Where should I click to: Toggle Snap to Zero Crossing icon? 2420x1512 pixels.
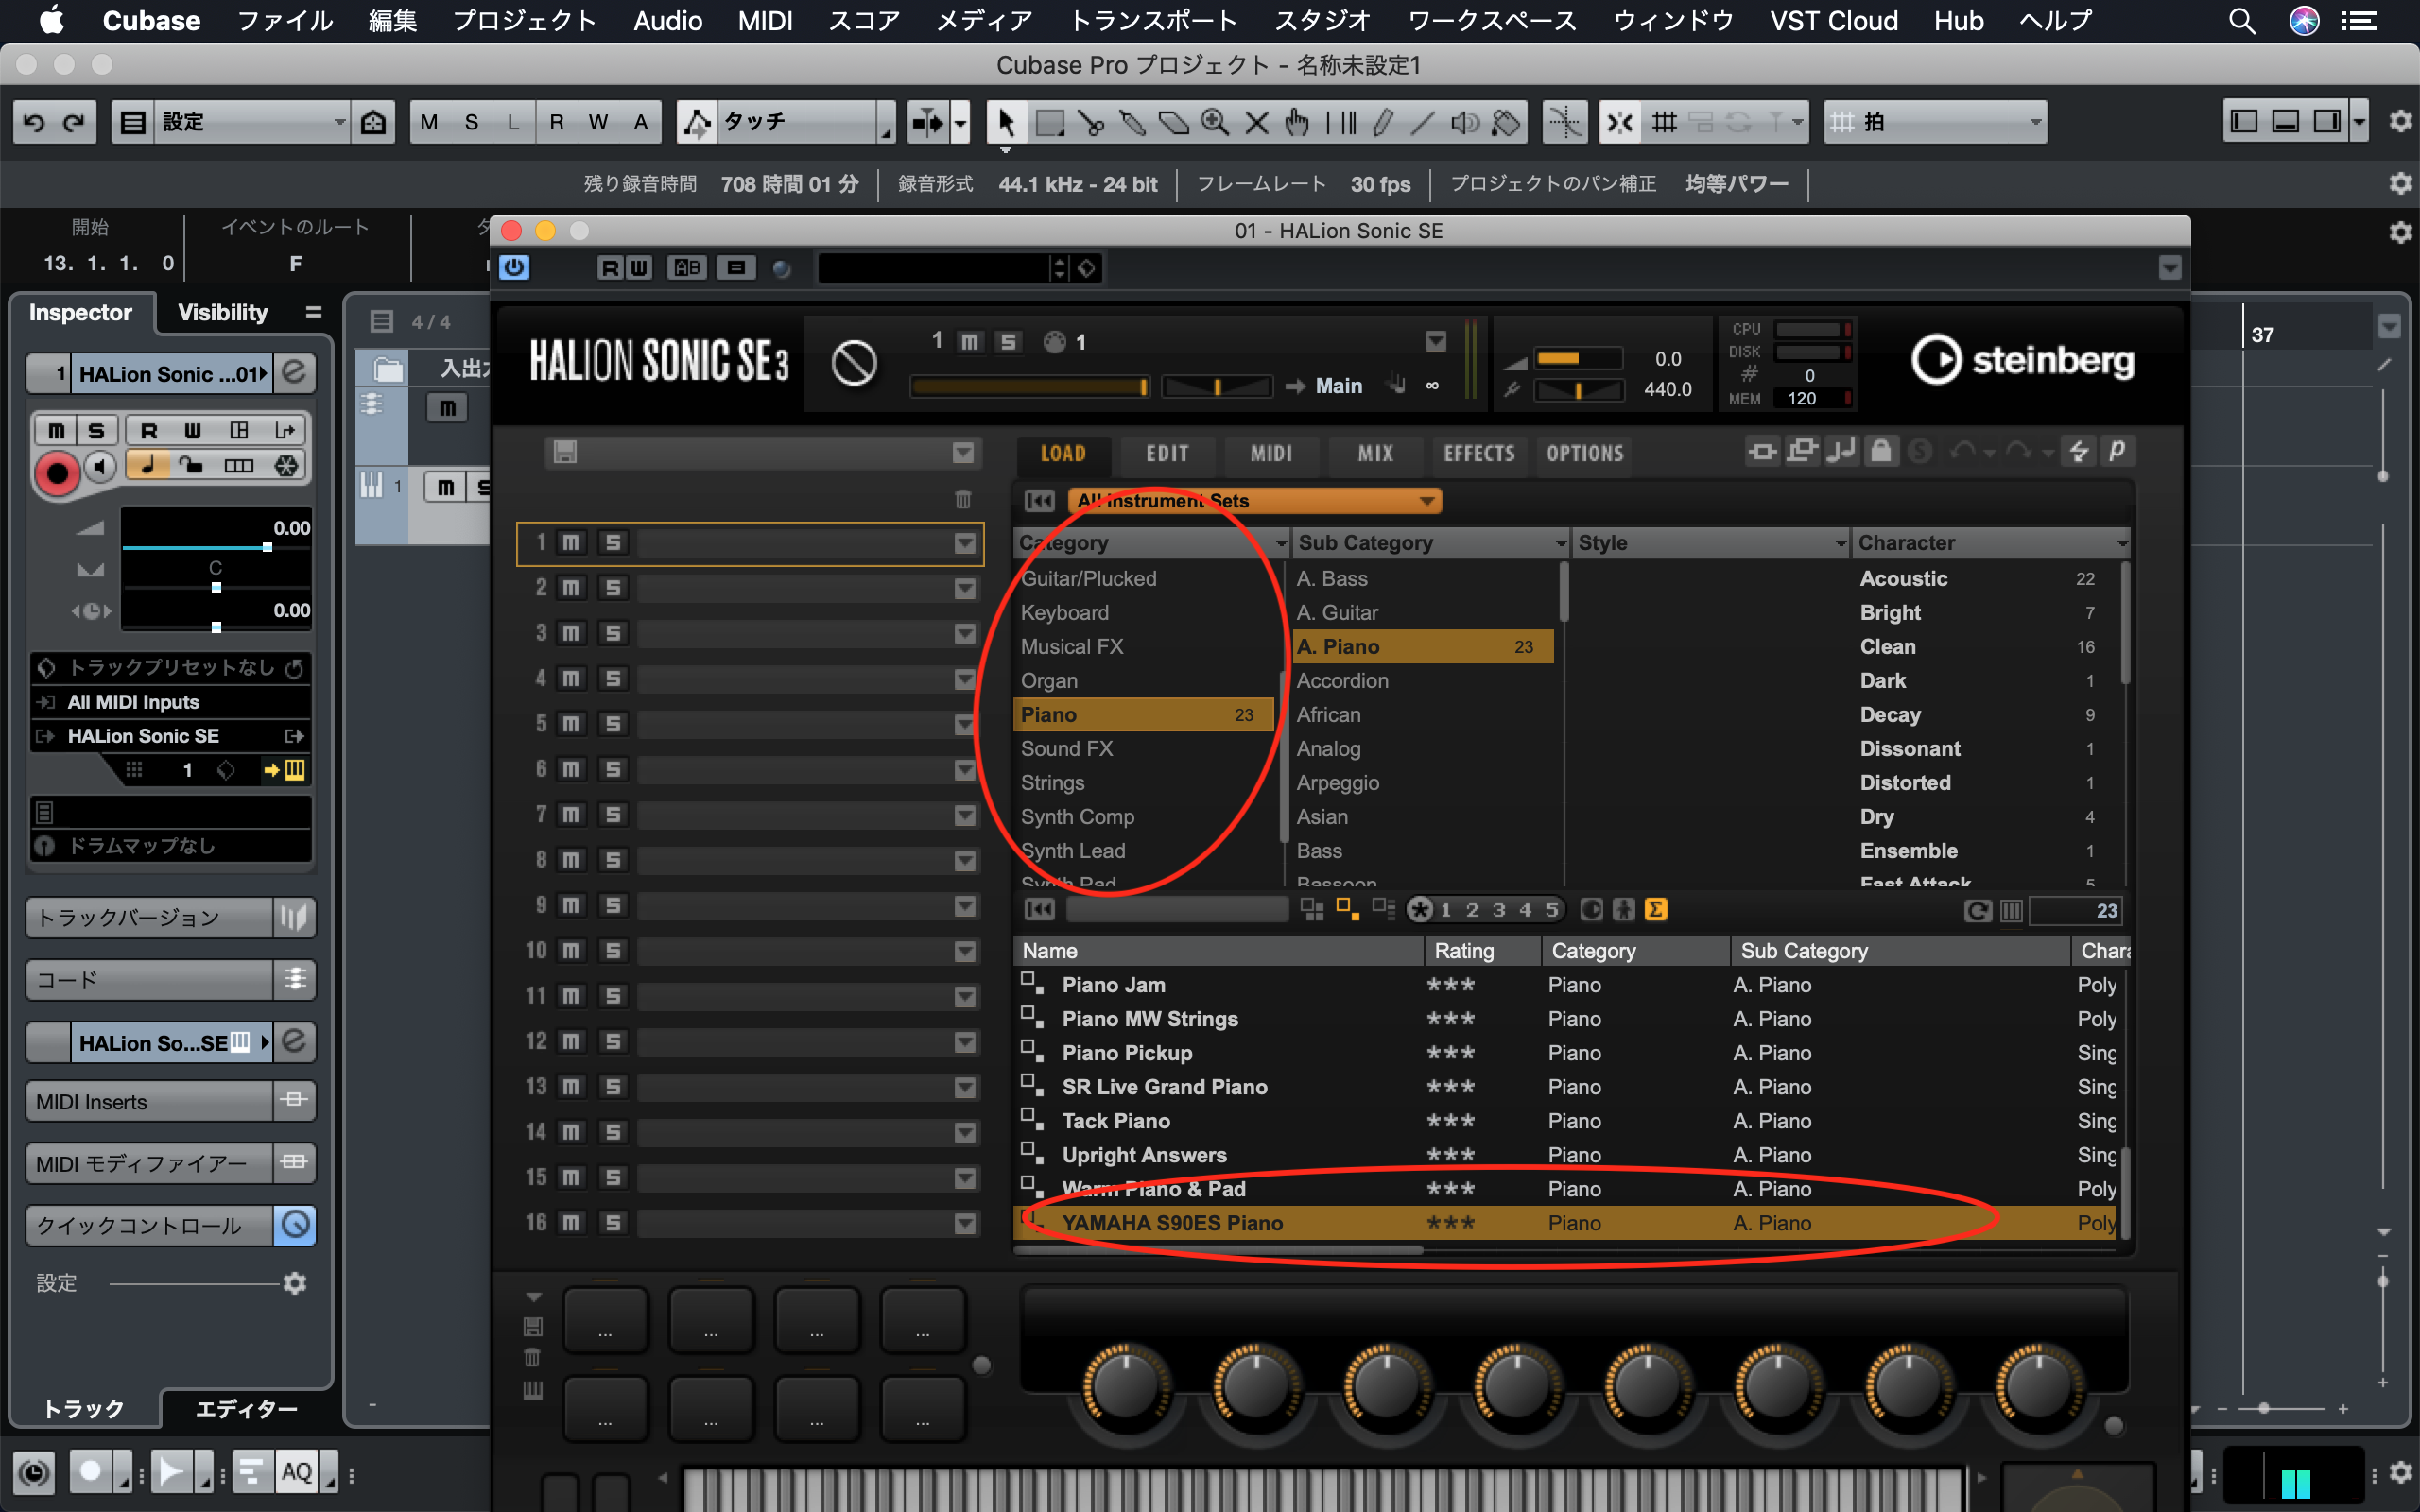tap(1564, 122)
